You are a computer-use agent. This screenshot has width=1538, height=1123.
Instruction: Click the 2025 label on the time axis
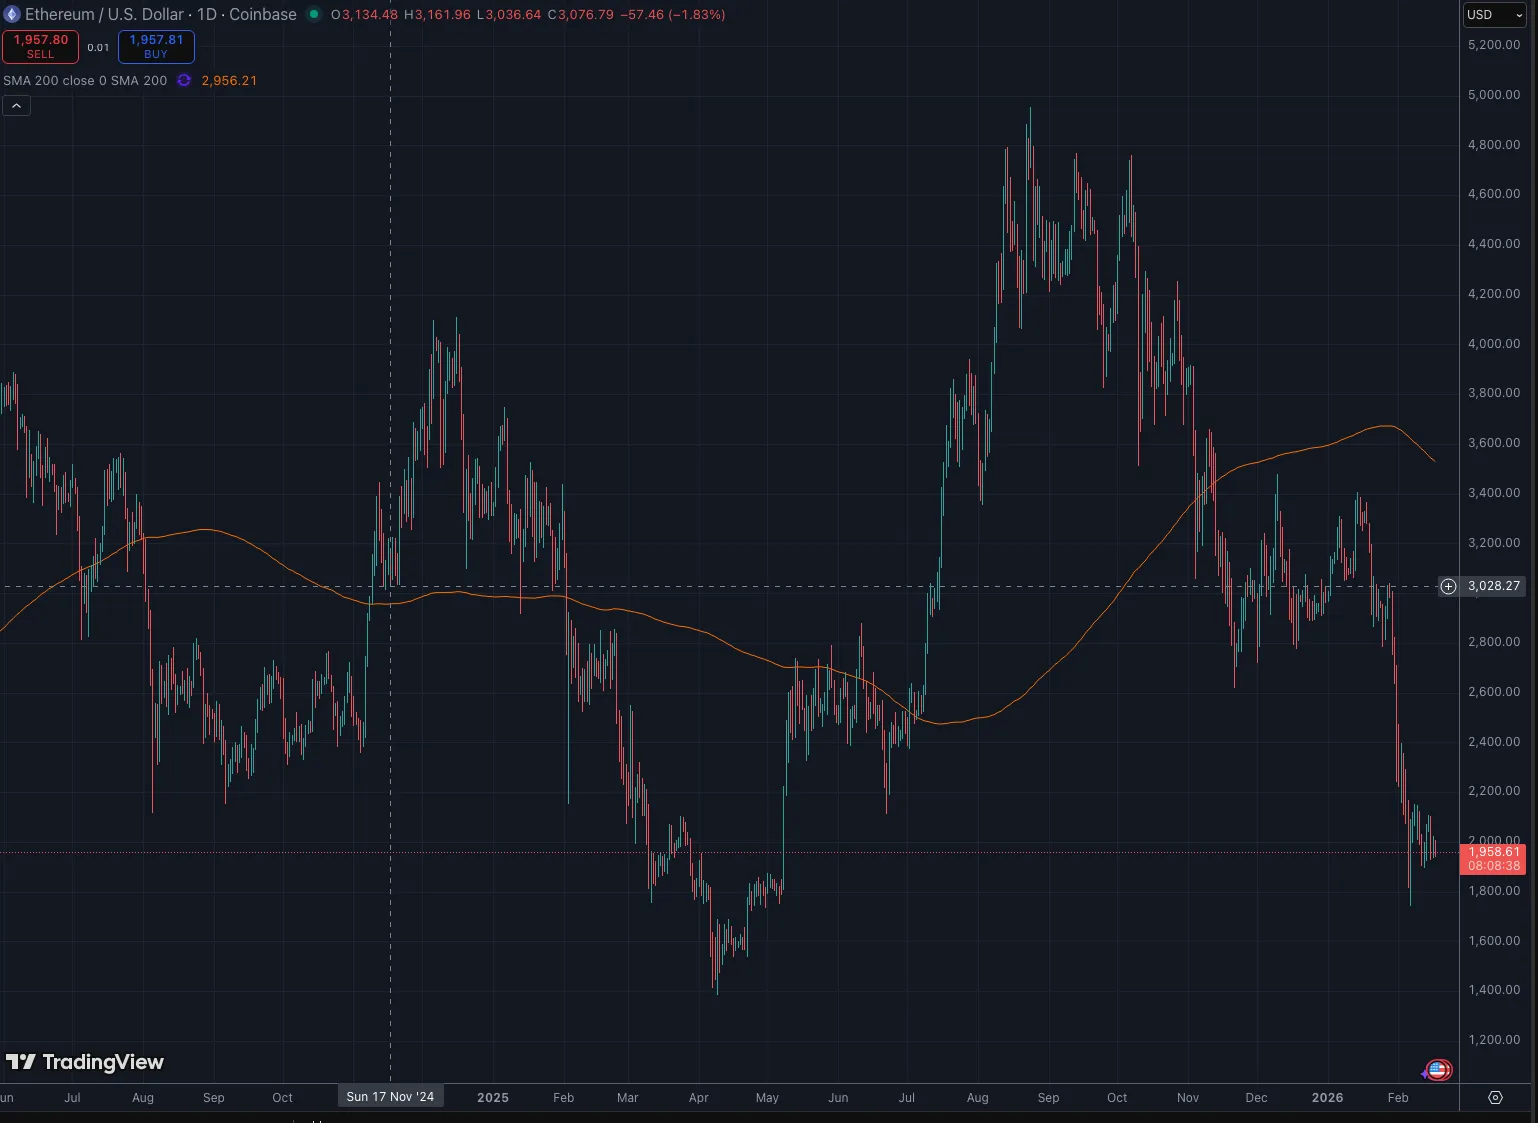(492, 1097)
